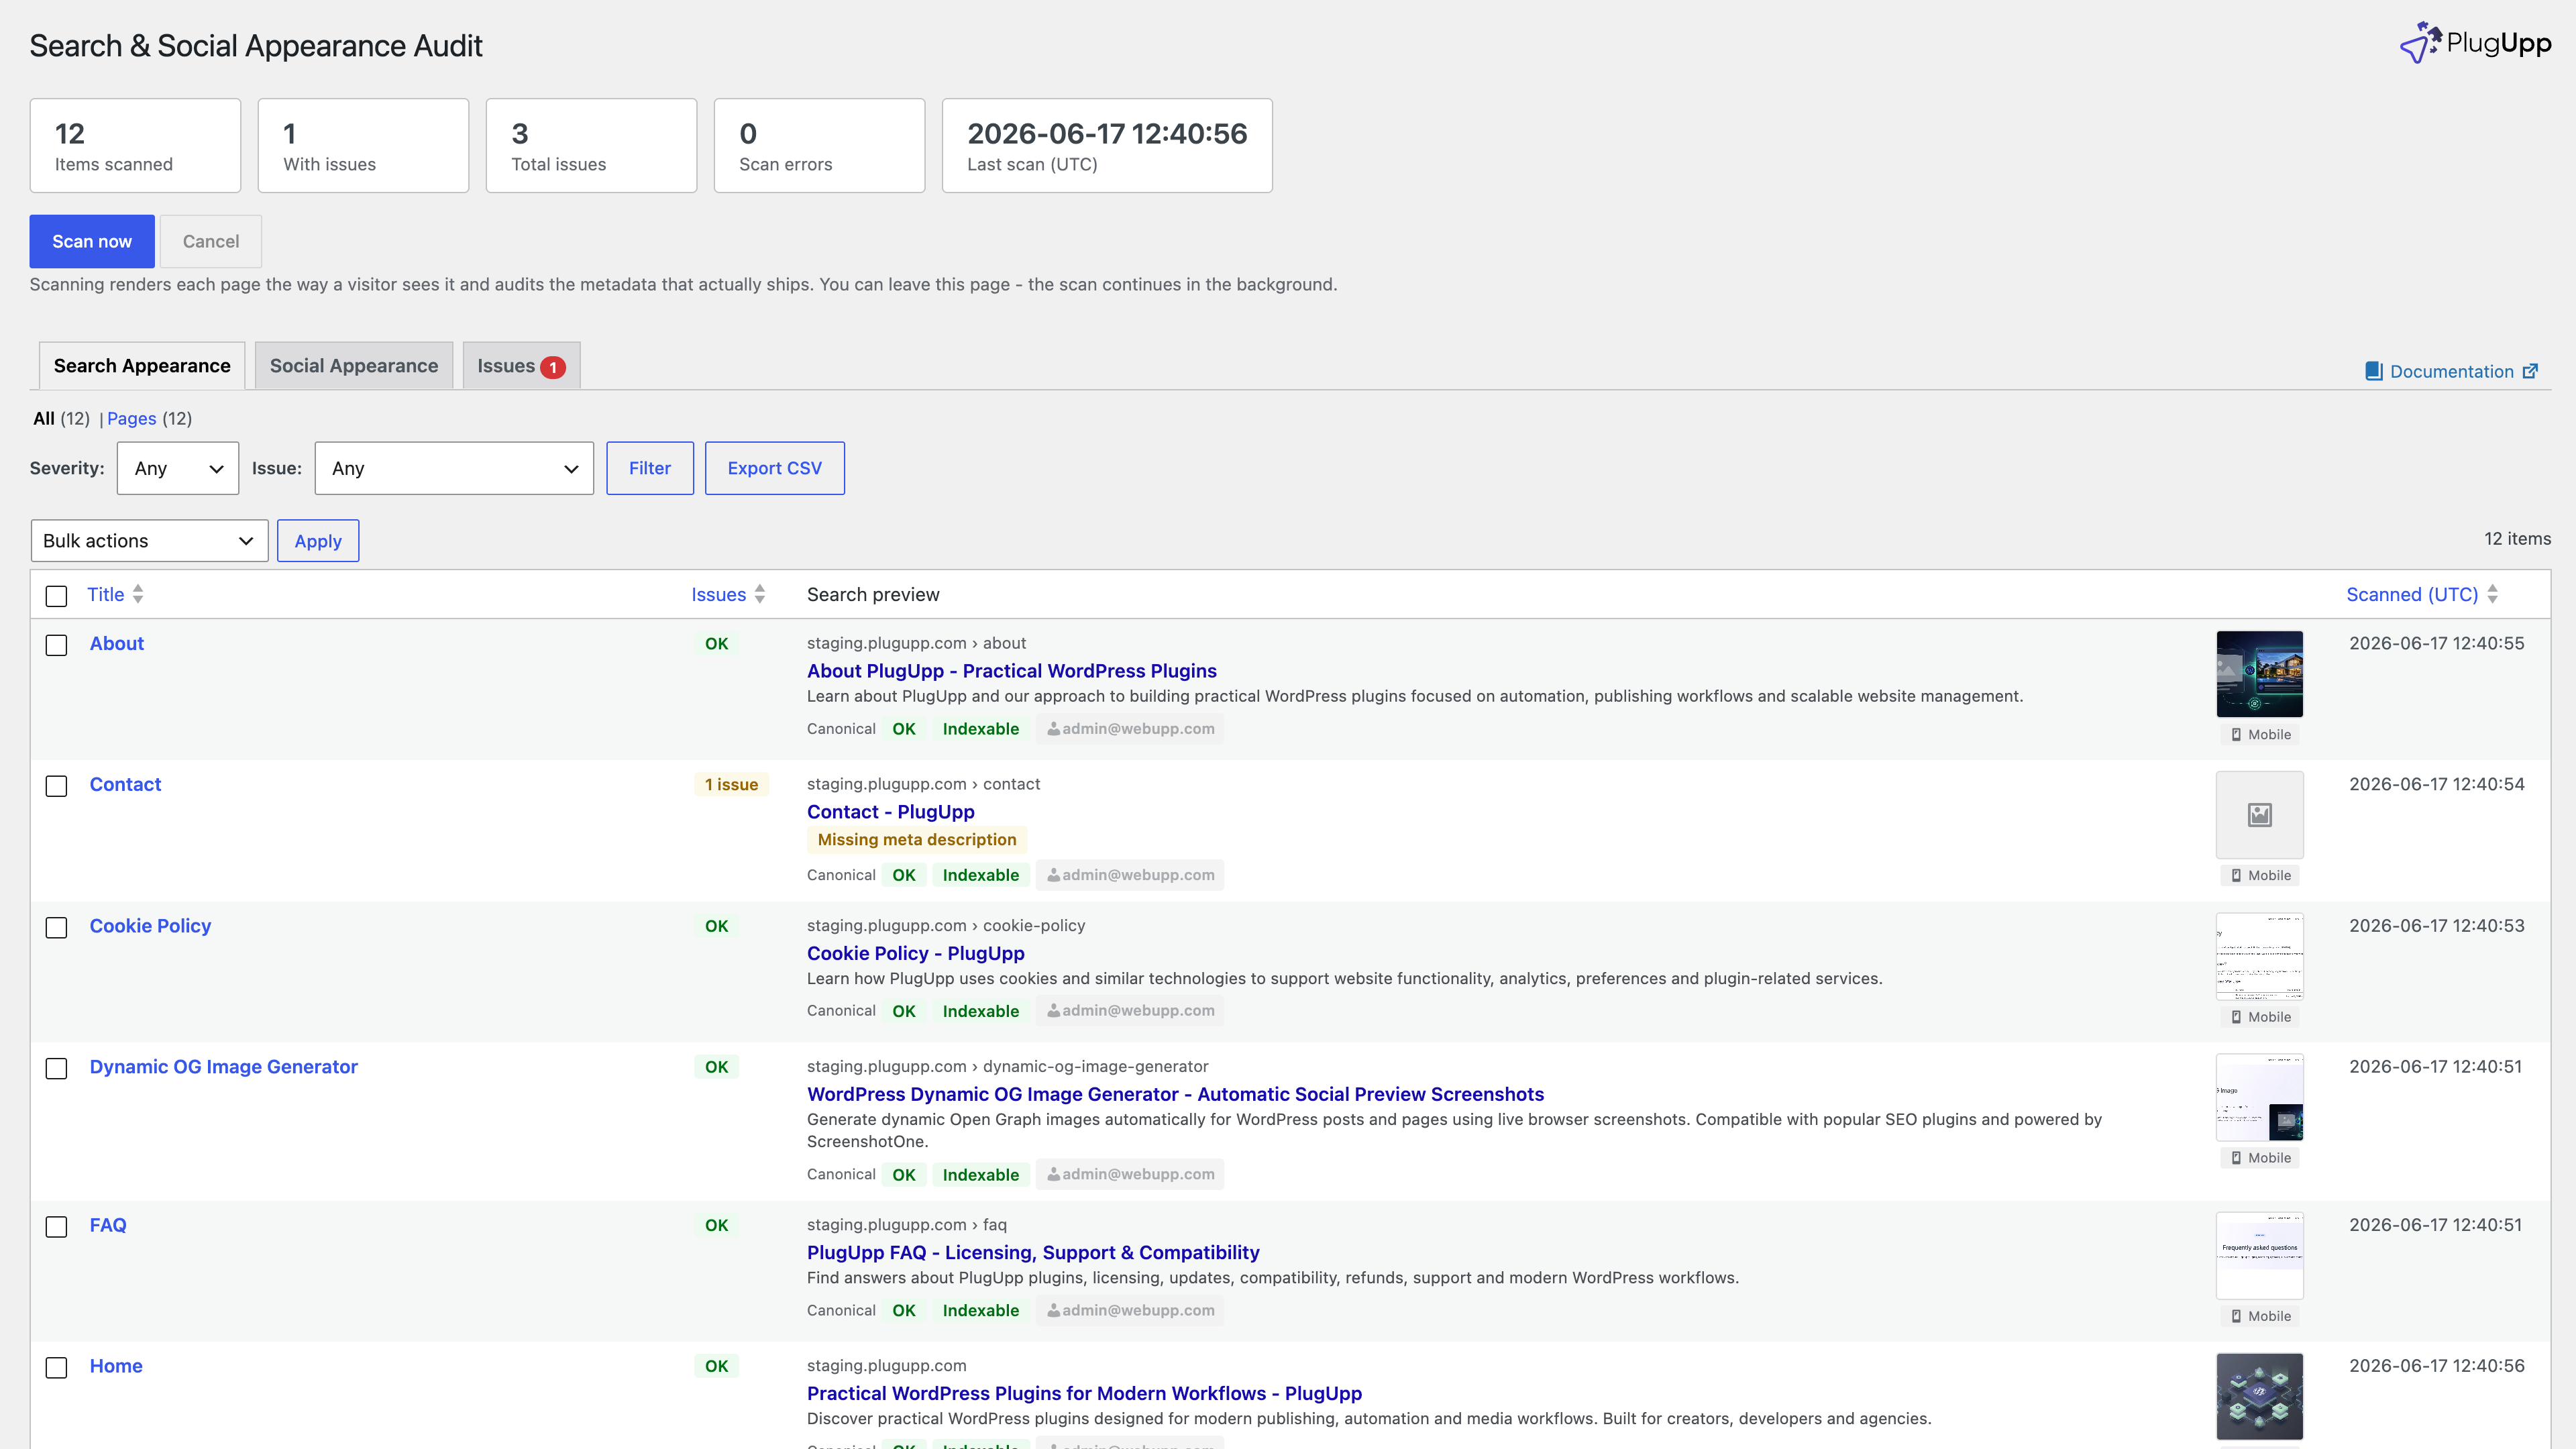Check the Dynamic OG Image Generator checkbox
Image resolution: width=2576 pixels, height=1449 pixels.
coord(56,1069)
